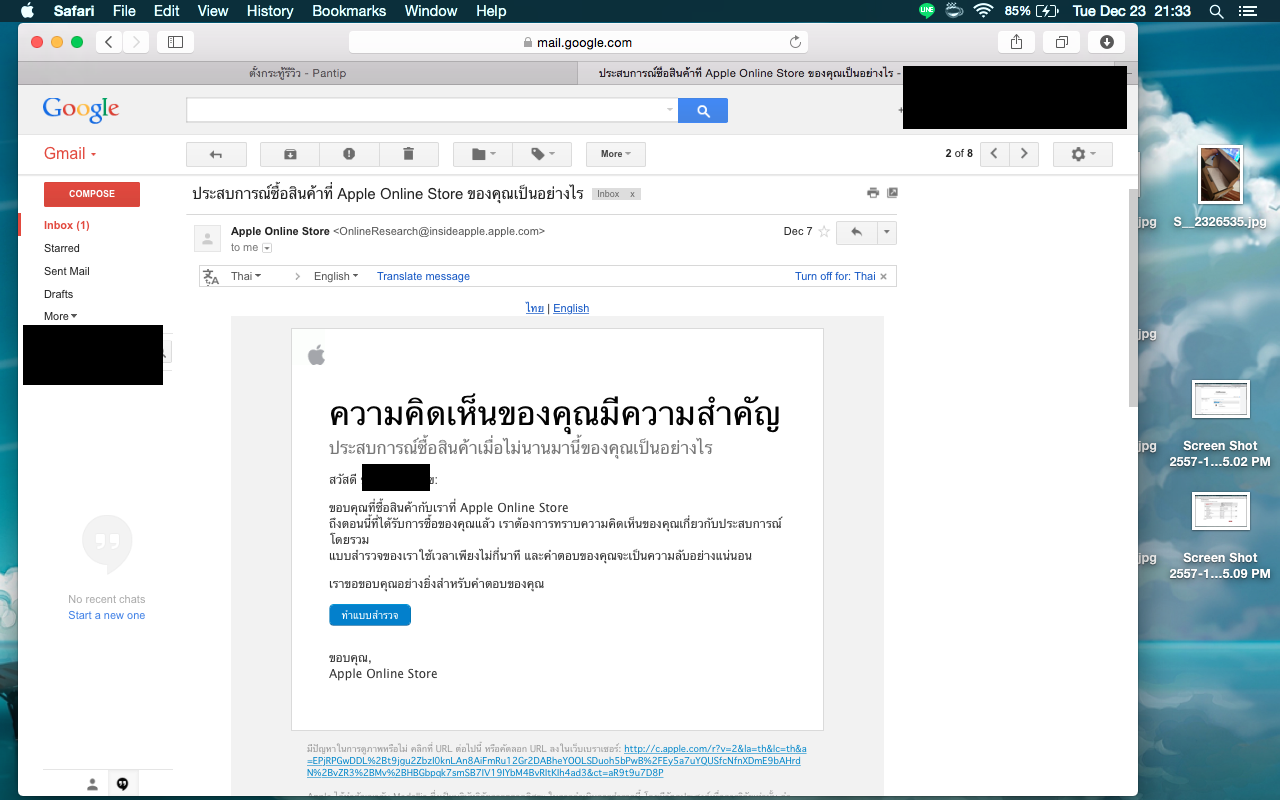This screenshot has width=1280, height=800.
Task: Open email in new window icon
Action: pos(893,193)
